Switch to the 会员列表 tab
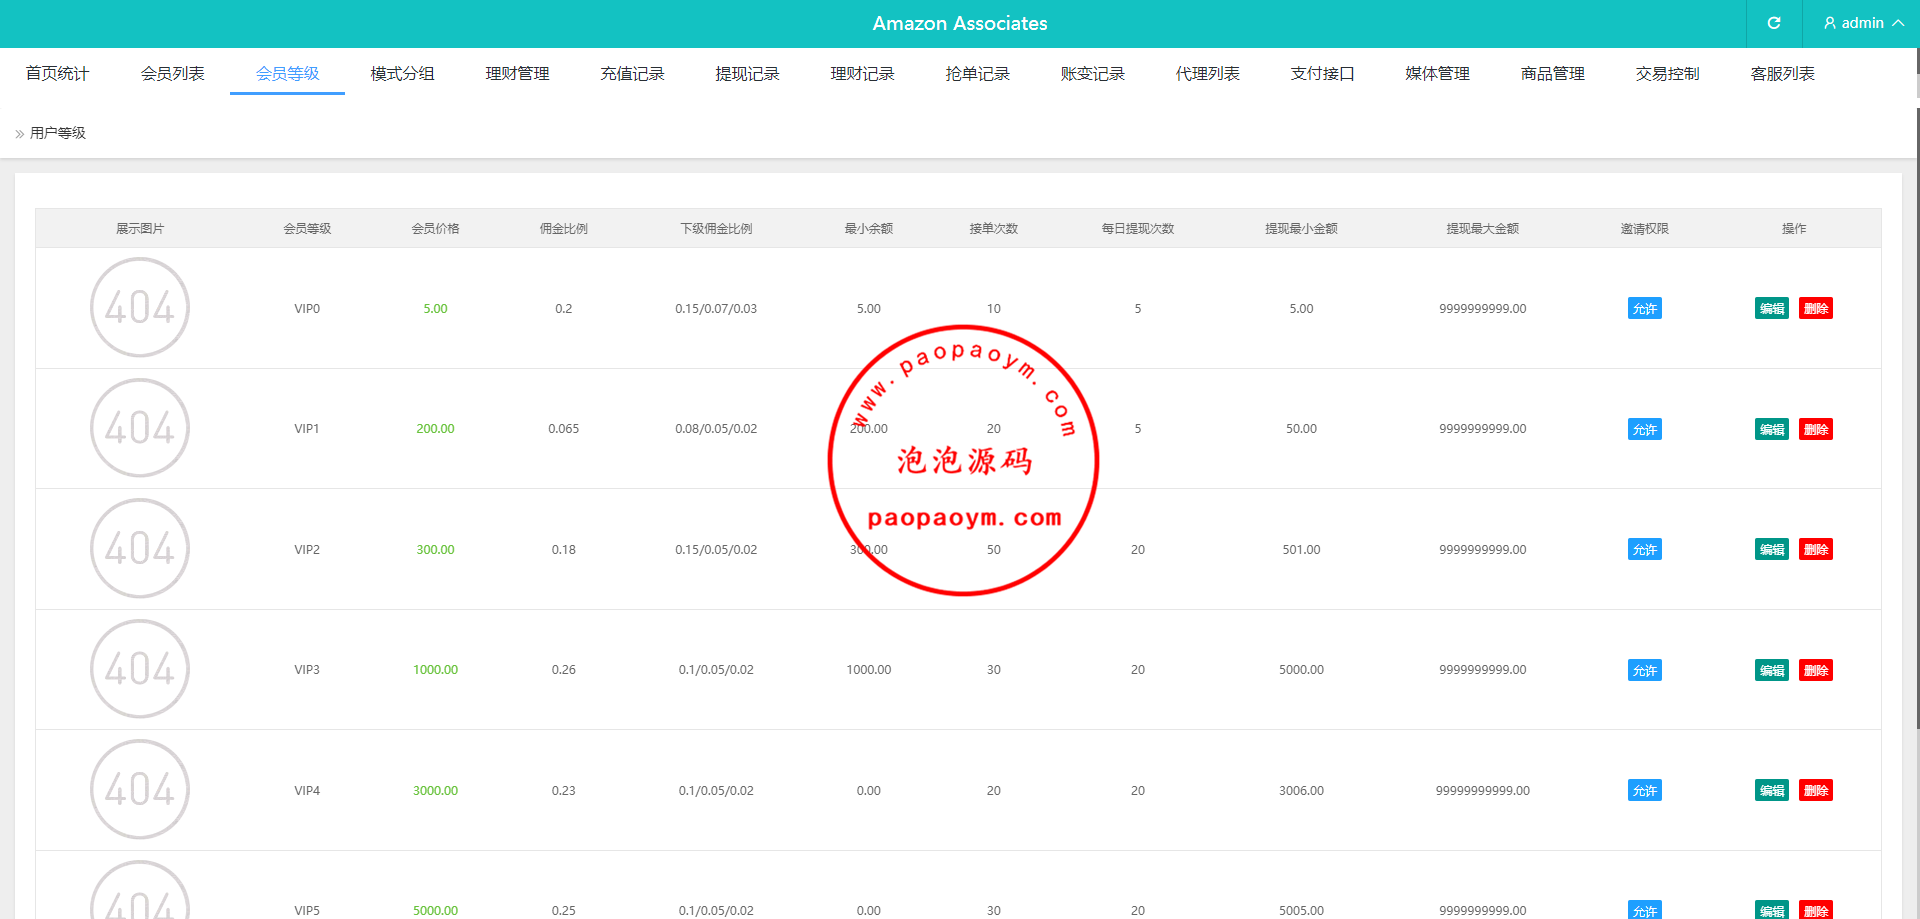 pyautogui.click(x=172, y=73)
